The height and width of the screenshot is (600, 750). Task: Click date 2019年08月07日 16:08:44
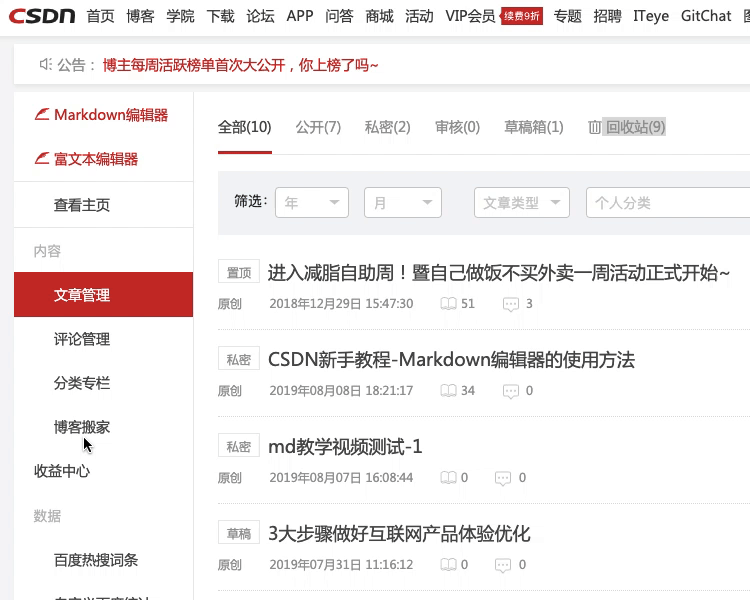[x=341, y=478]
